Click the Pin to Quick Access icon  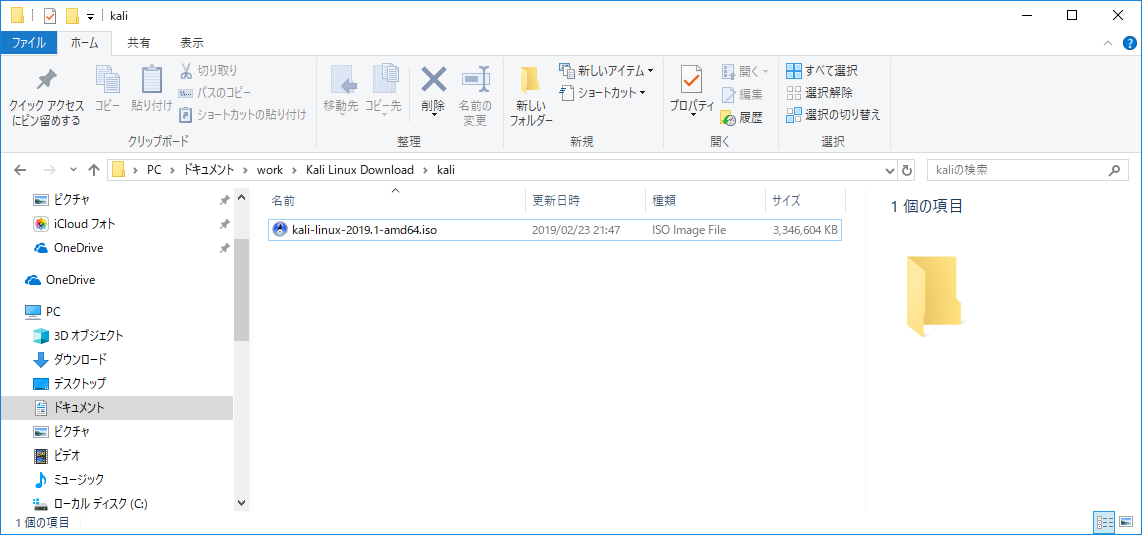pos(47,79)
